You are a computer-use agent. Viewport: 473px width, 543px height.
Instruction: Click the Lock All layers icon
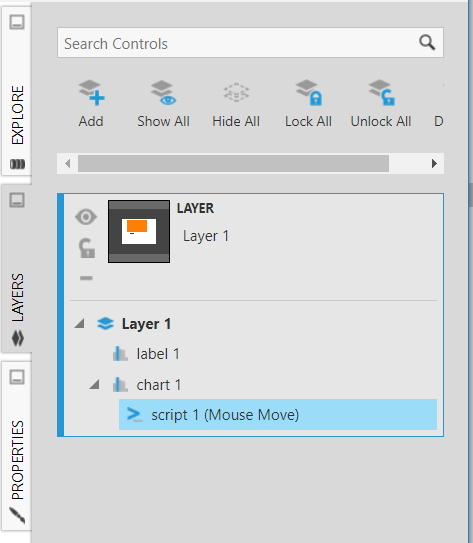pyautogui.click(x=309, y=92)
